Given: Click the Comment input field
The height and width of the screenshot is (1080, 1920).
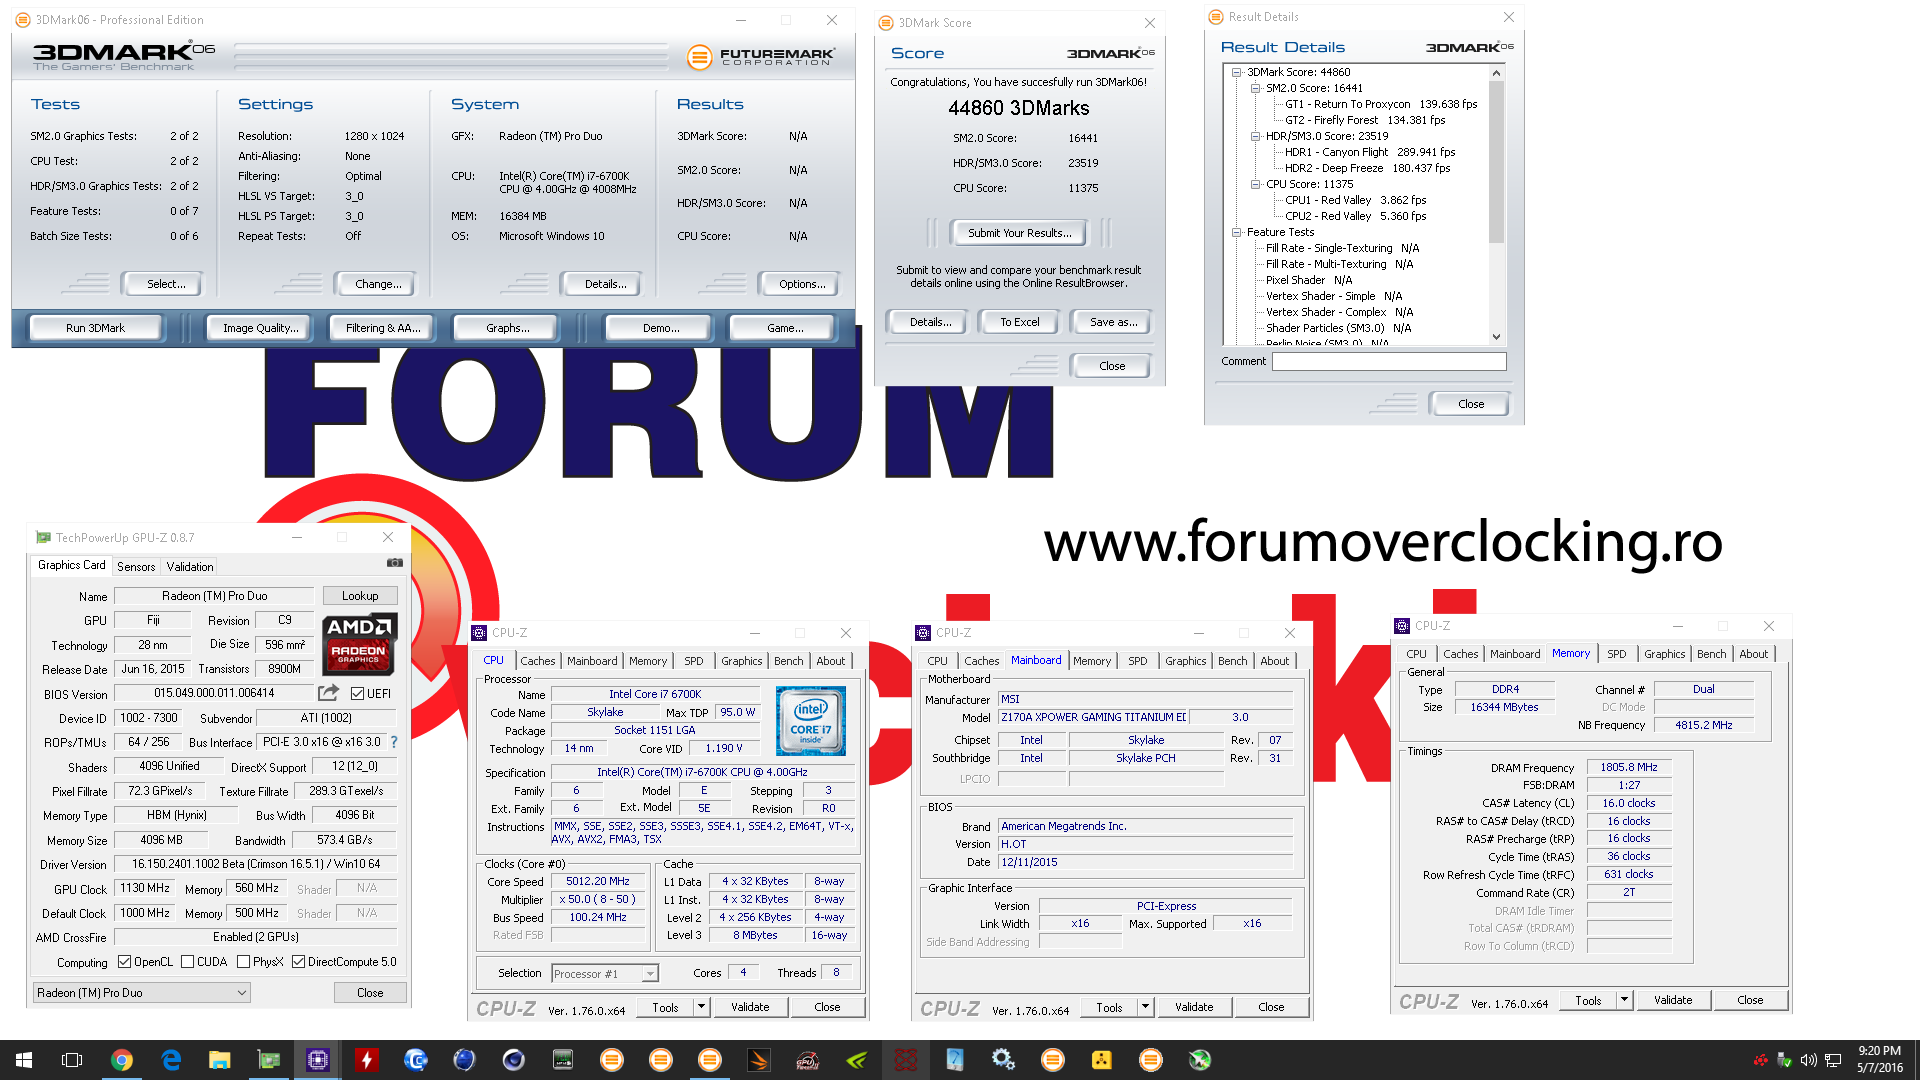Looking at the screenshot, I should coord(1389,361).
